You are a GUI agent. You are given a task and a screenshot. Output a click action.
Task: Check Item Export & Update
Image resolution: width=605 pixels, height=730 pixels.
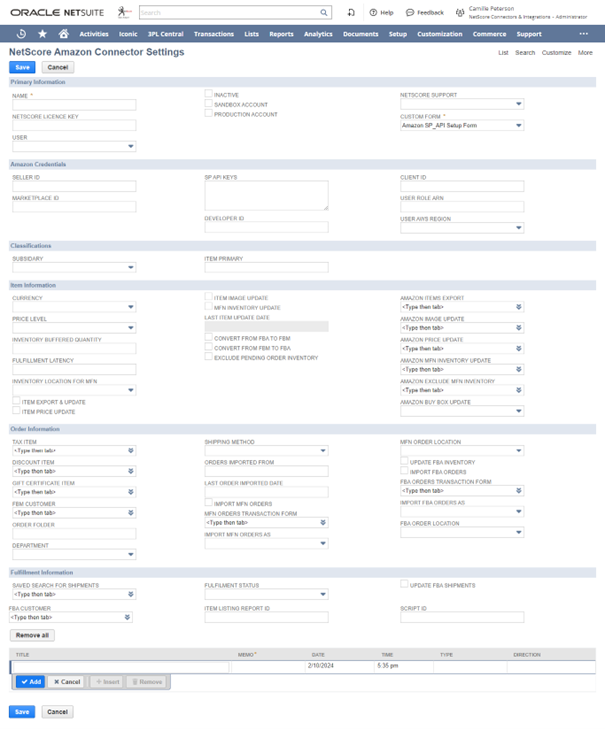(x=16, y=401)
